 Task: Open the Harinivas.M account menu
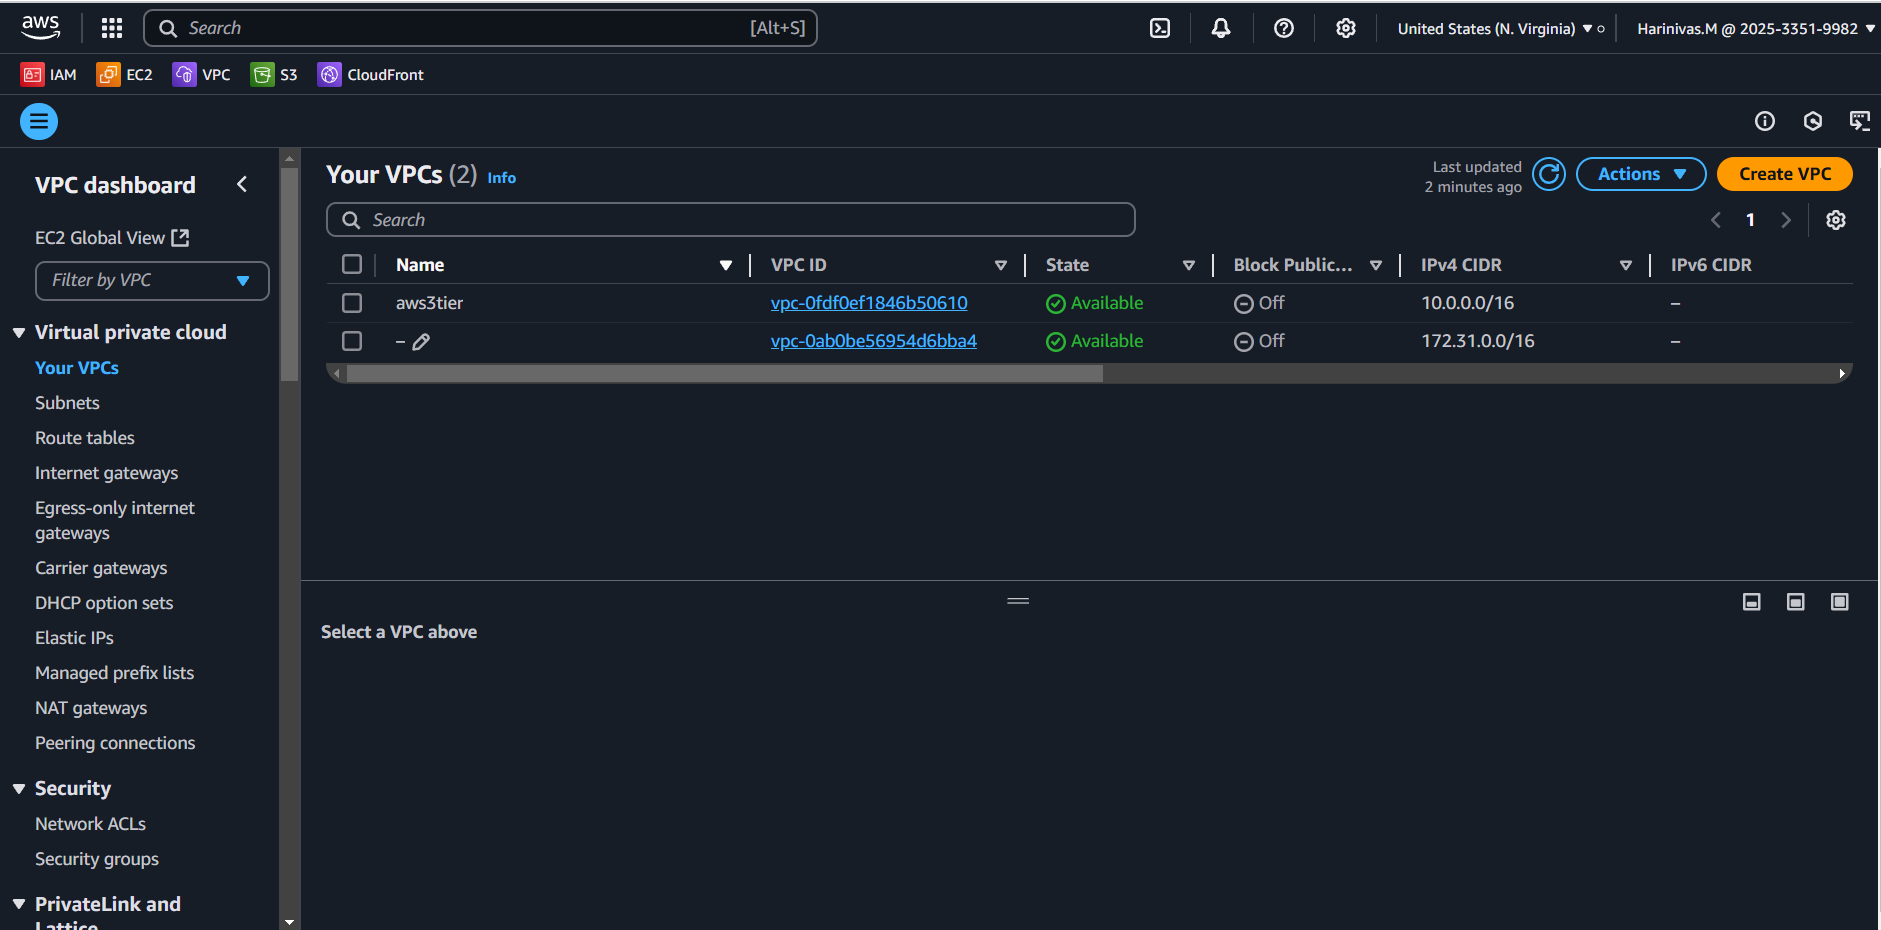(x=1755, y=29)
